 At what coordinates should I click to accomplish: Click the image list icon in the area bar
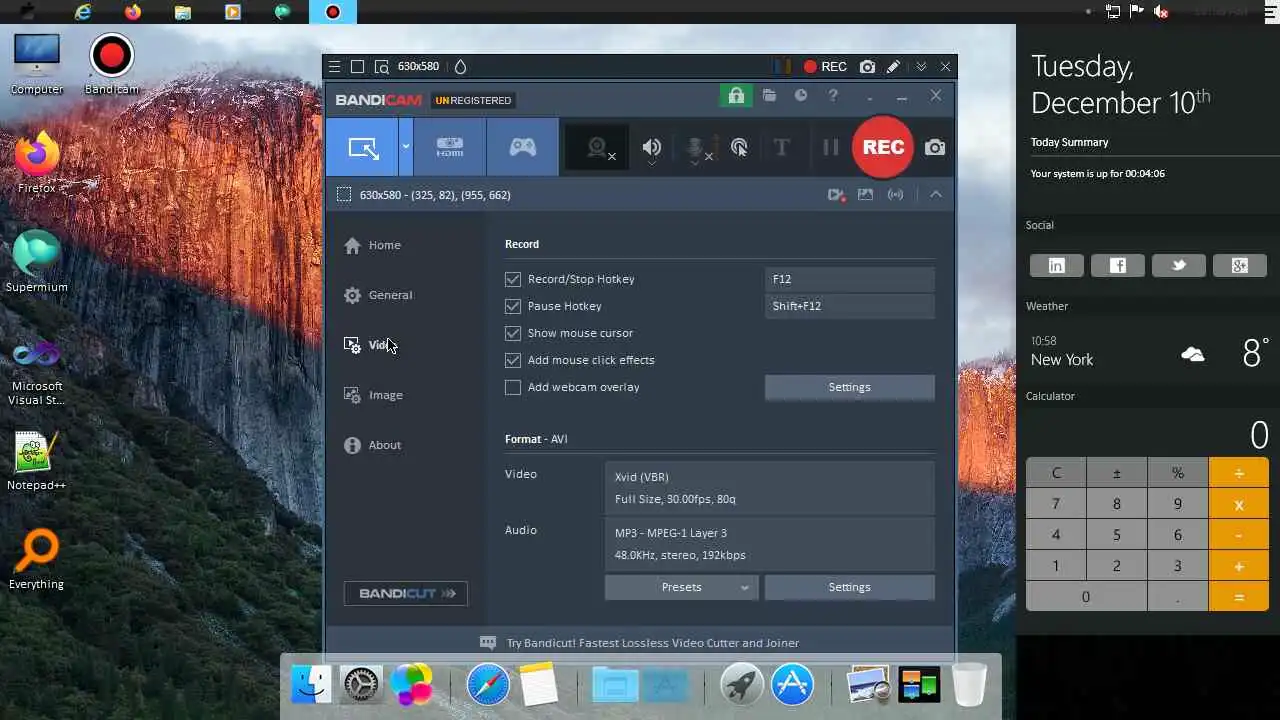[x=865, y=195]
